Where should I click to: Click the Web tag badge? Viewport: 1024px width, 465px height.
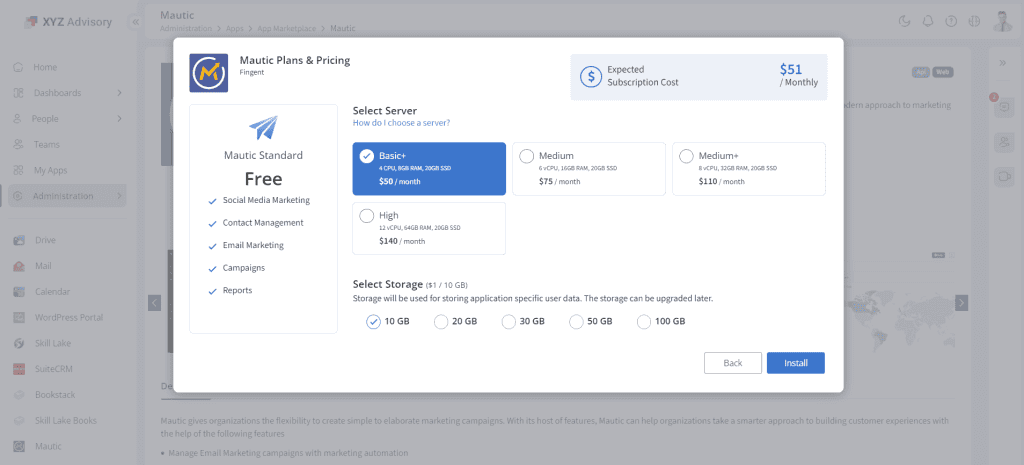pos(942,72)
